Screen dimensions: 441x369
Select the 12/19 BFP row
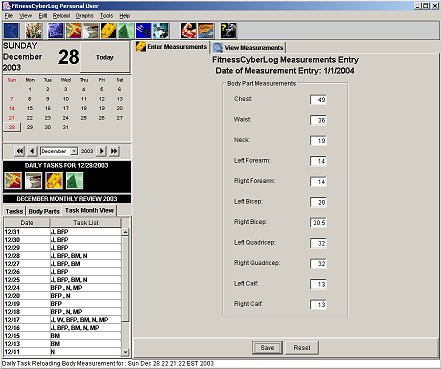tap(63, 304)
